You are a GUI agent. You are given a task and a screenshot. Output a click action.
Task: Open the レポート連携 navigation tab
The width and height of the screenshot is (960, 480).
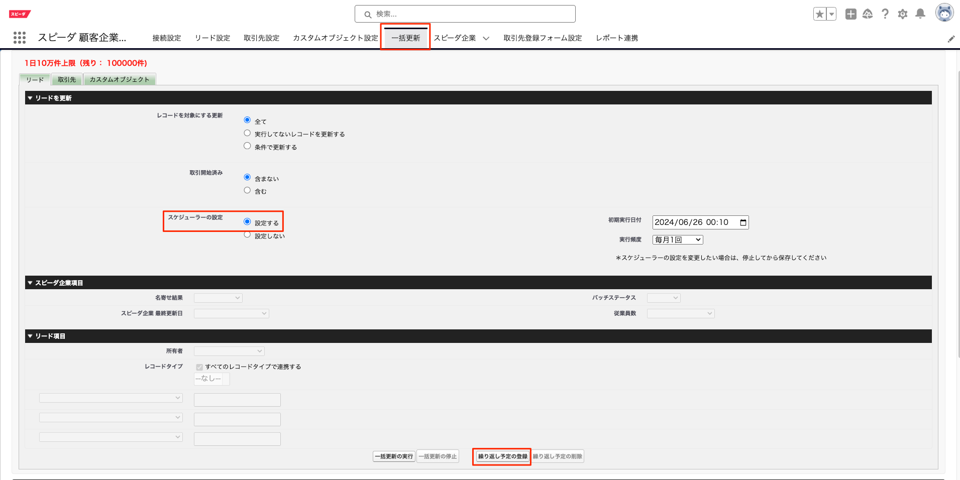point(616,39)
